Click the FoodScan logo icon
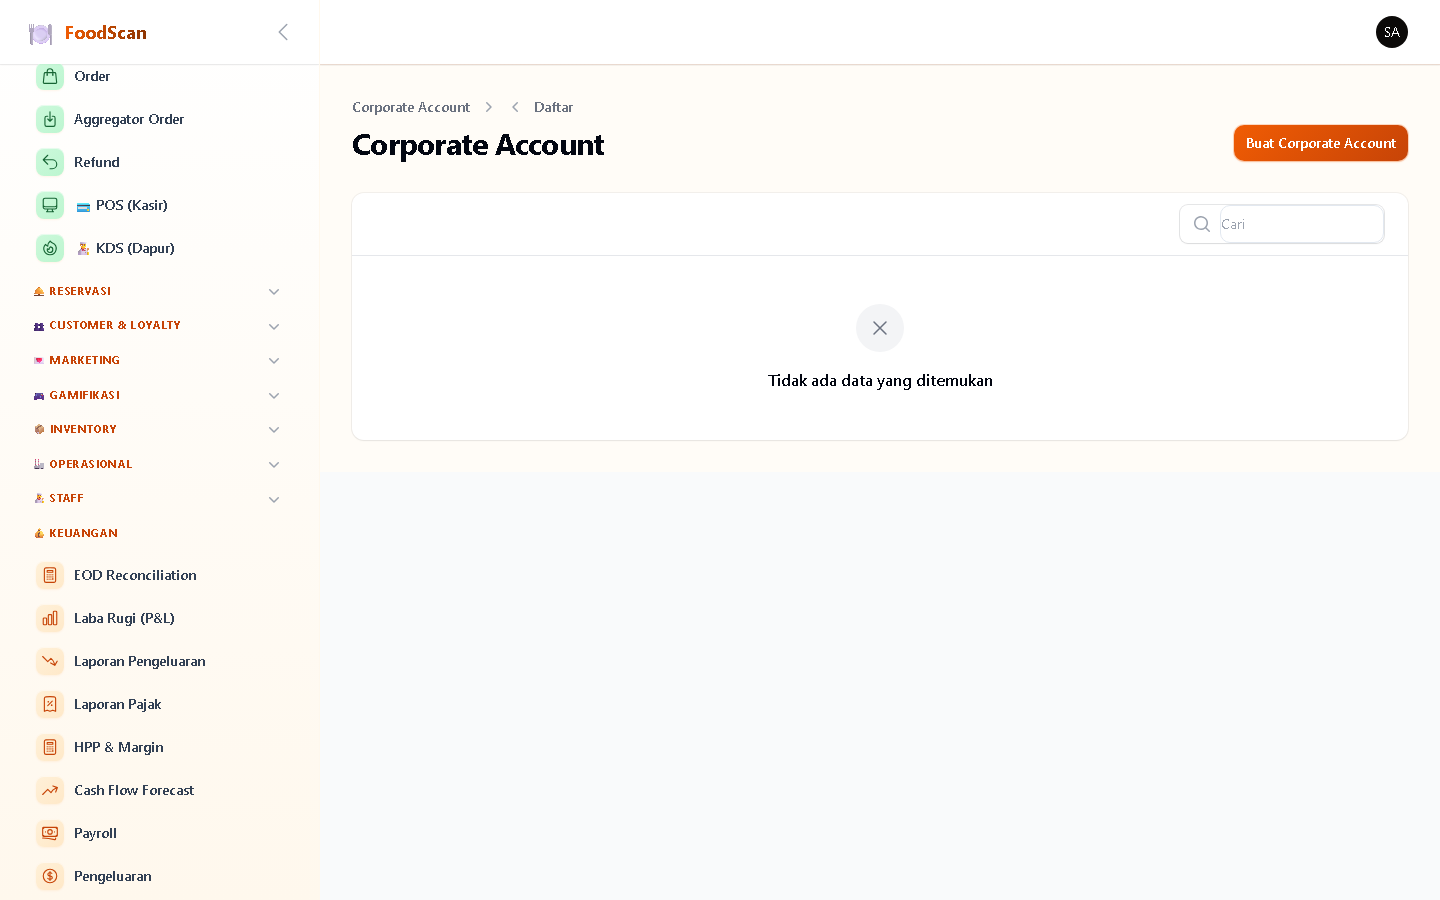 point(40,33)
